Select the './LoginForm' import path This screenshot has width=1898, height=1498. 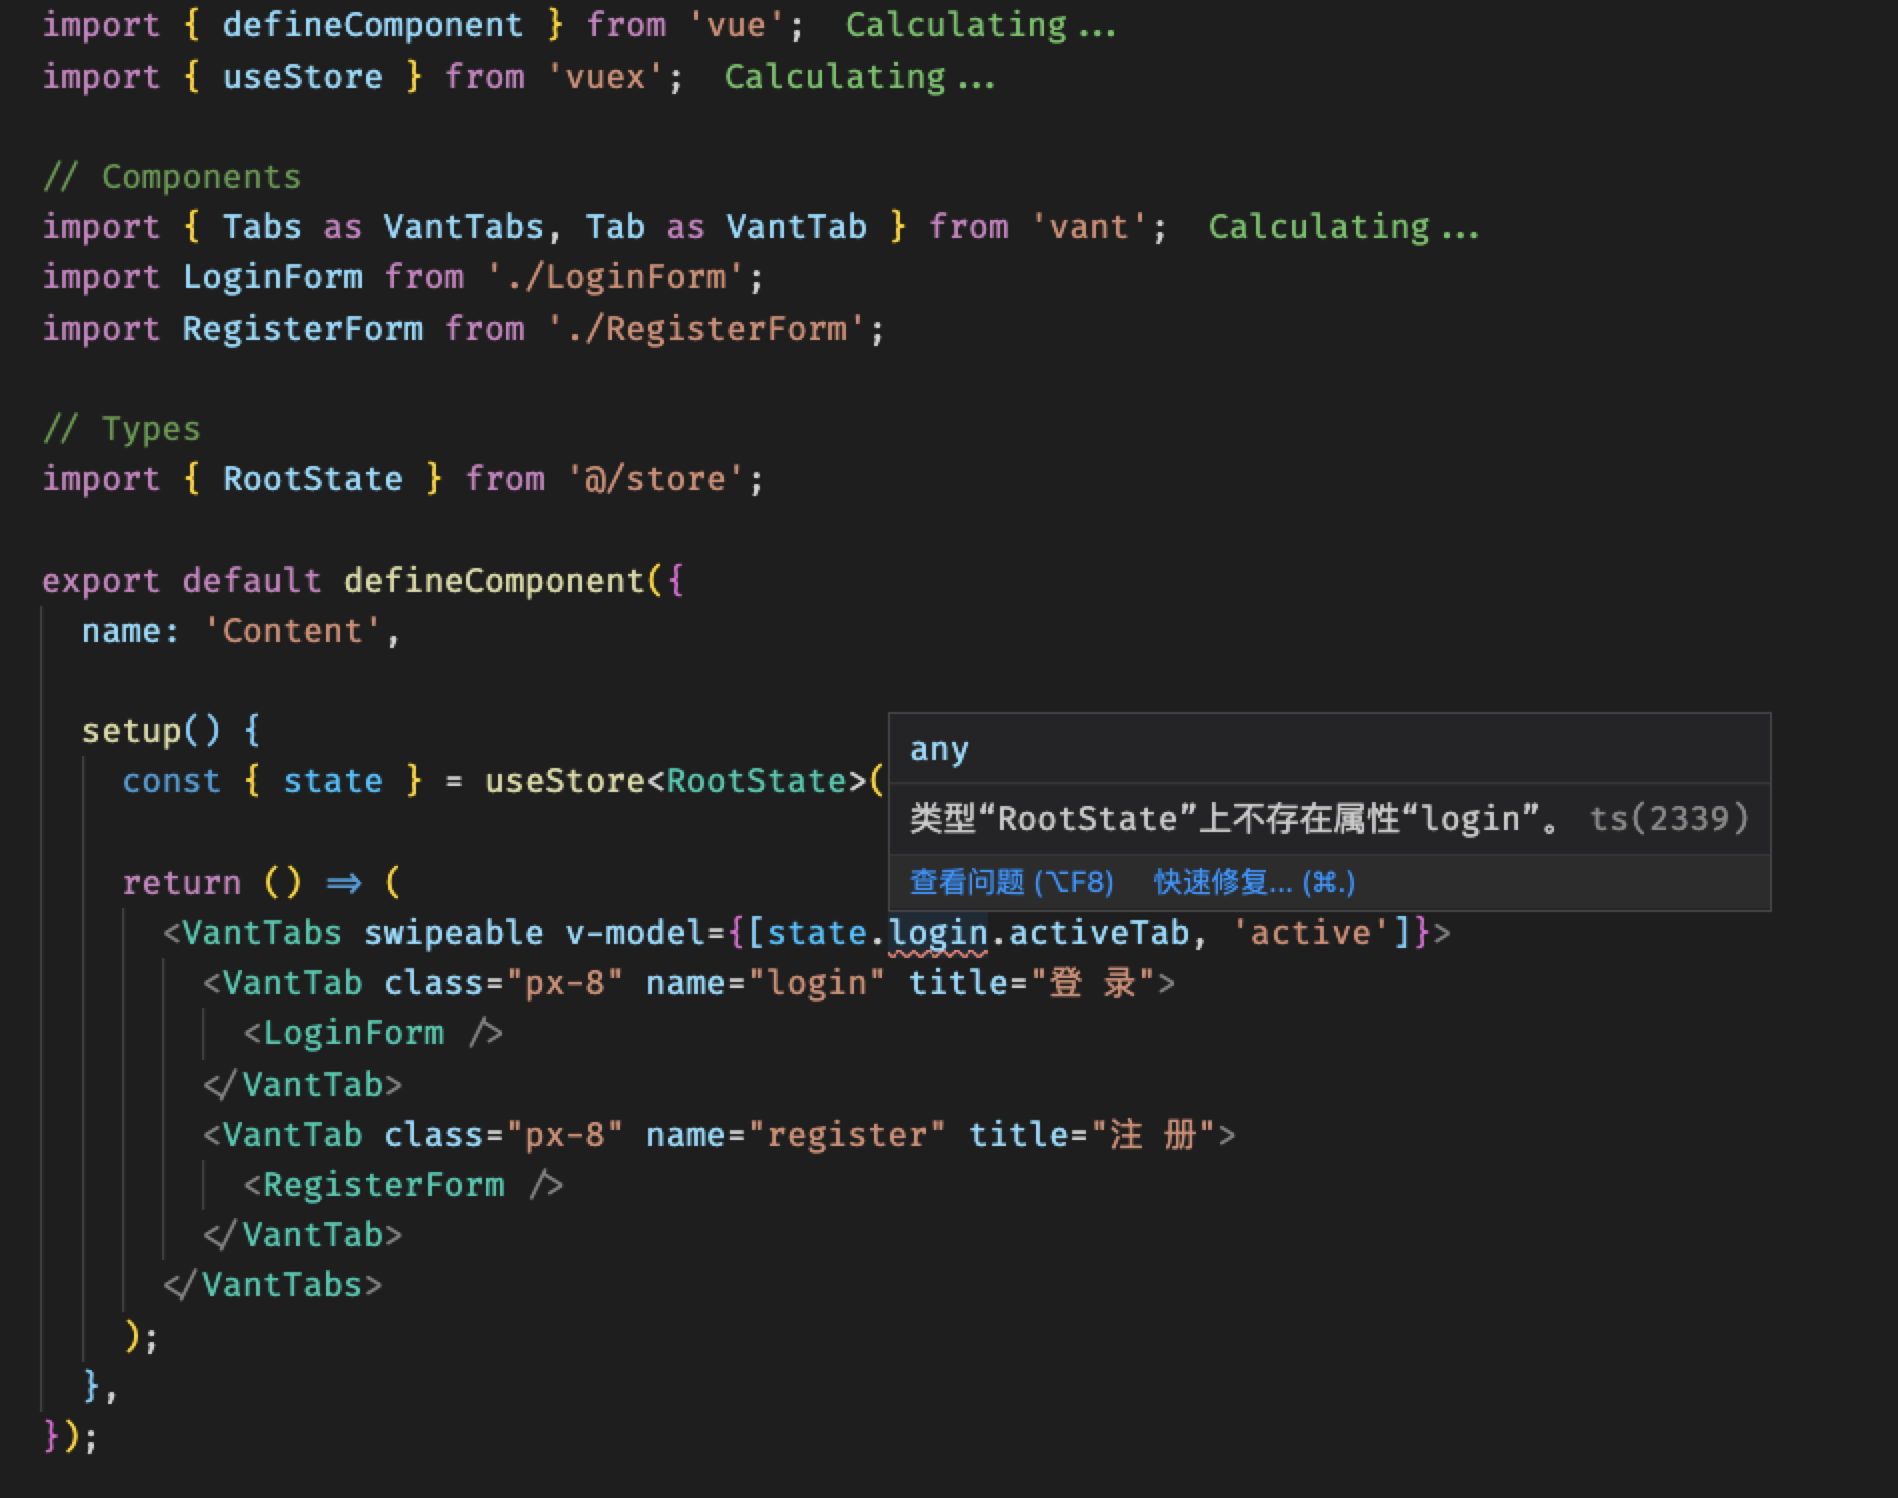click(615, 277)
